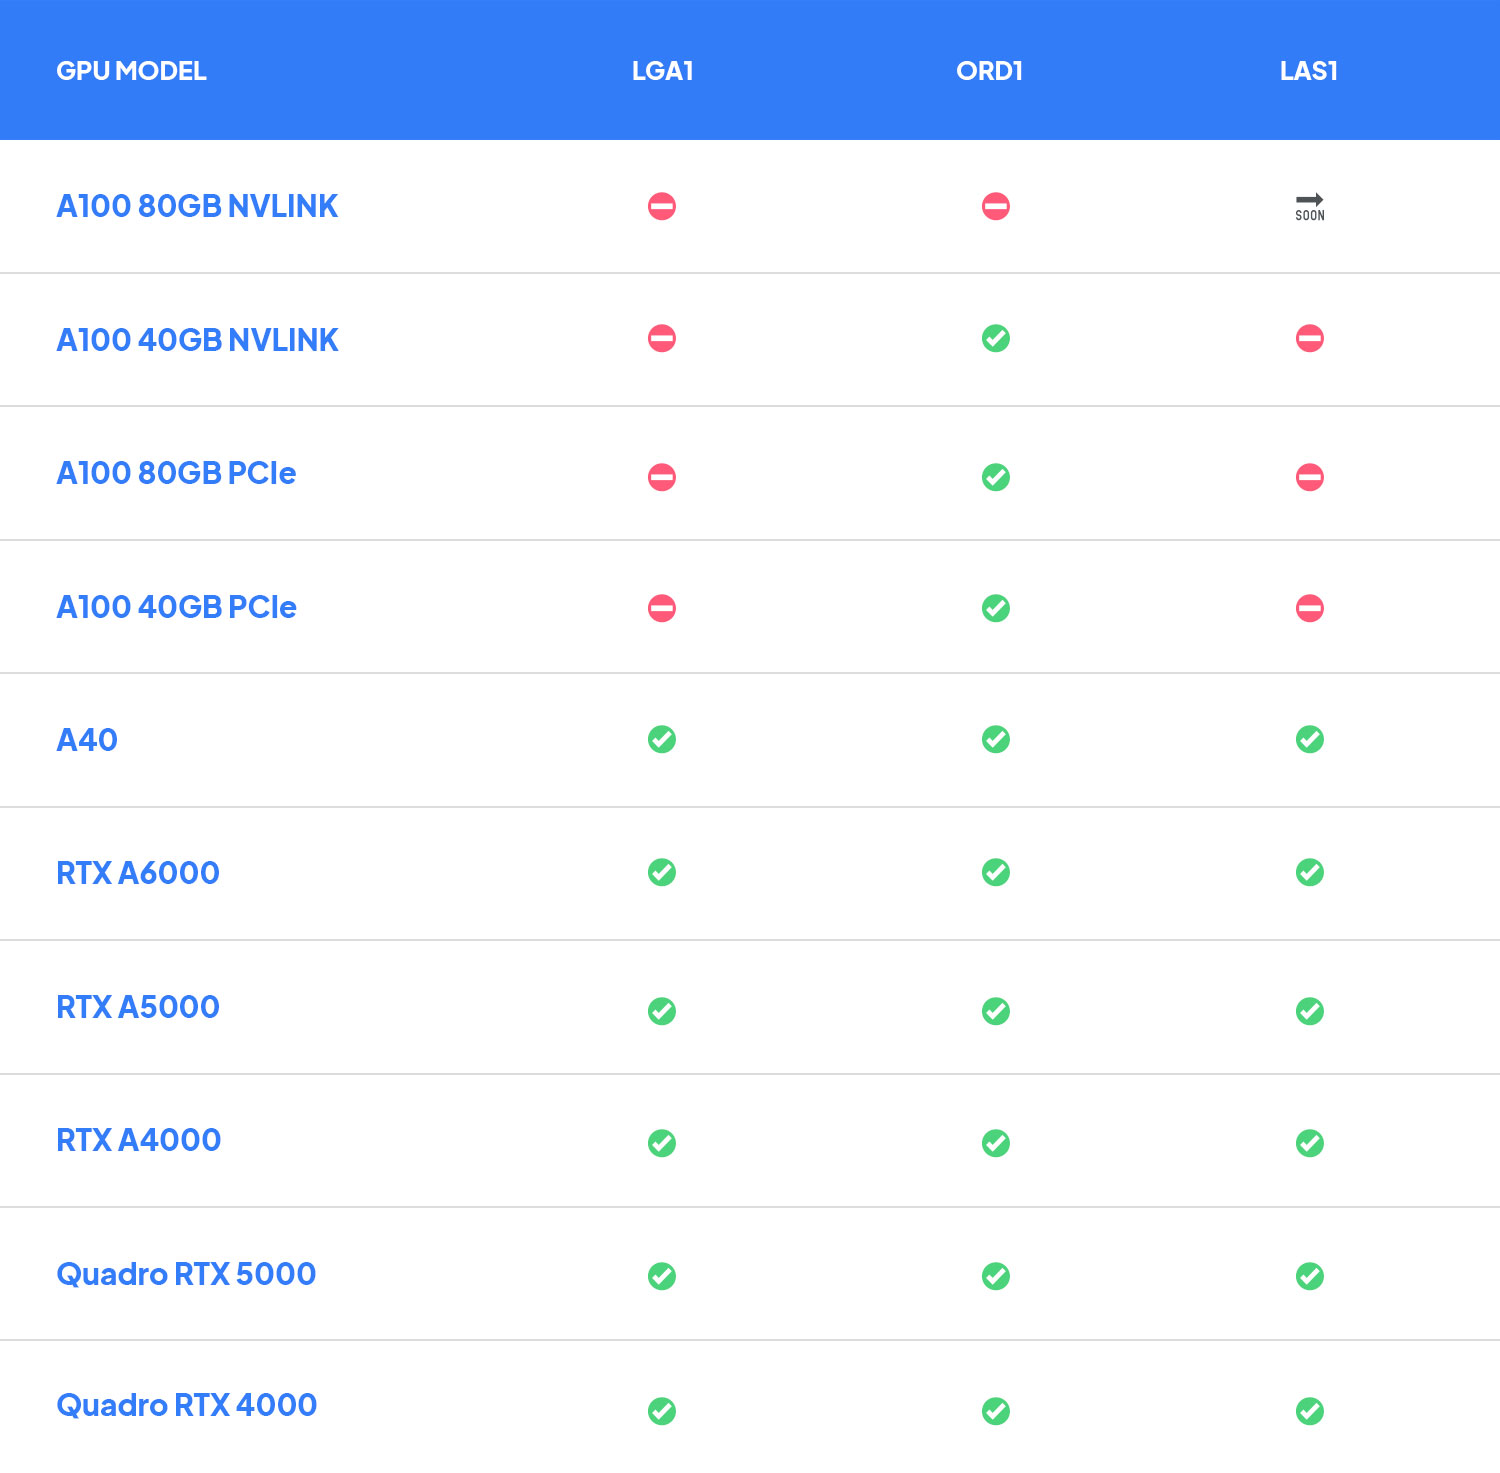Click the A100 40GB NVLINK LAS1 unavailable icon
This screenshot has height=1473, width=1500.
click(1310, 338)
